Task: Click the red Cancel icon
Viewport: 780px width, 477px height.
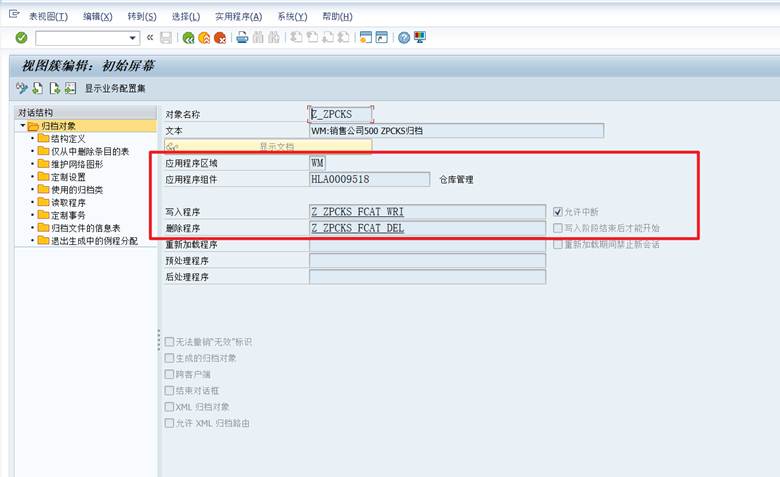Action: [x=220, y=38]
